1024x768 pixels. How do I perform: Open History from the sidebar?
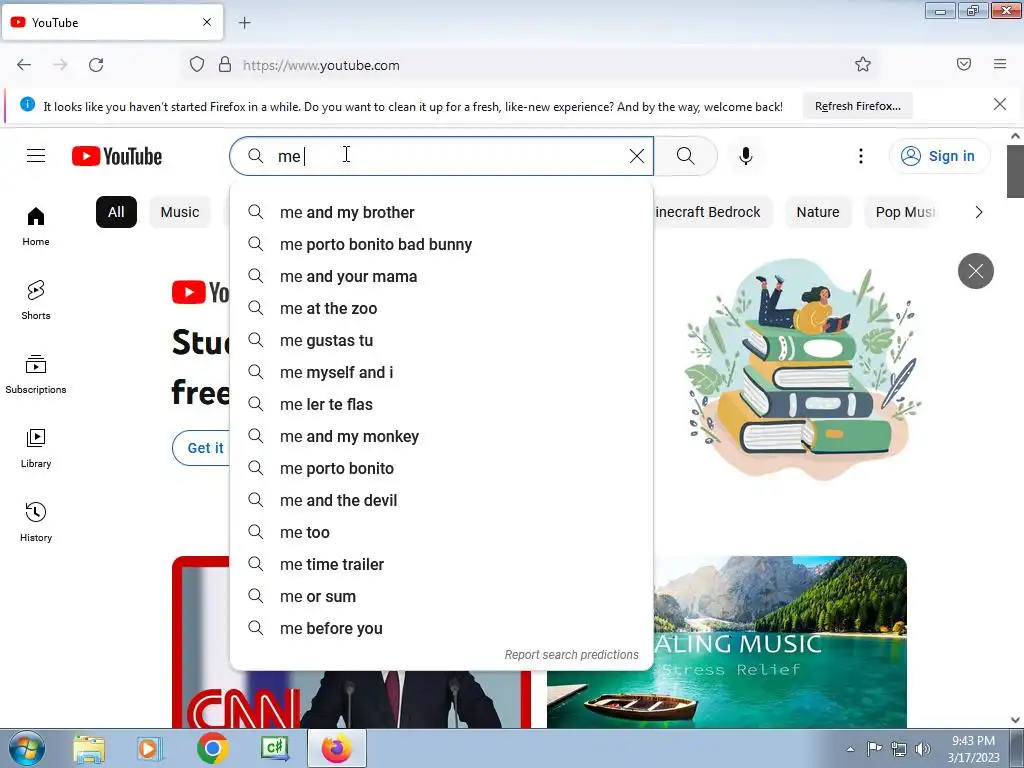click(36, 522)
